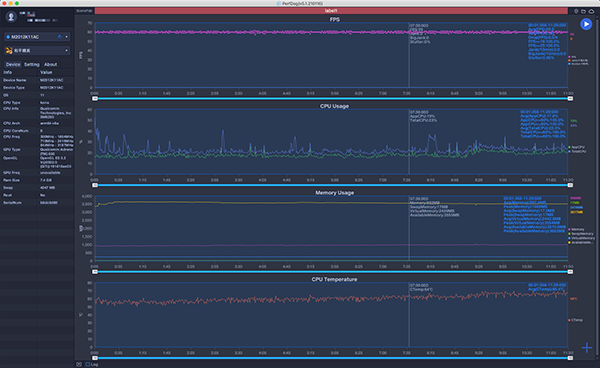Select the CPU CoreNum row
Viewport: 600px width, 368px height.
pyautogui.click(x=37, y=130)
